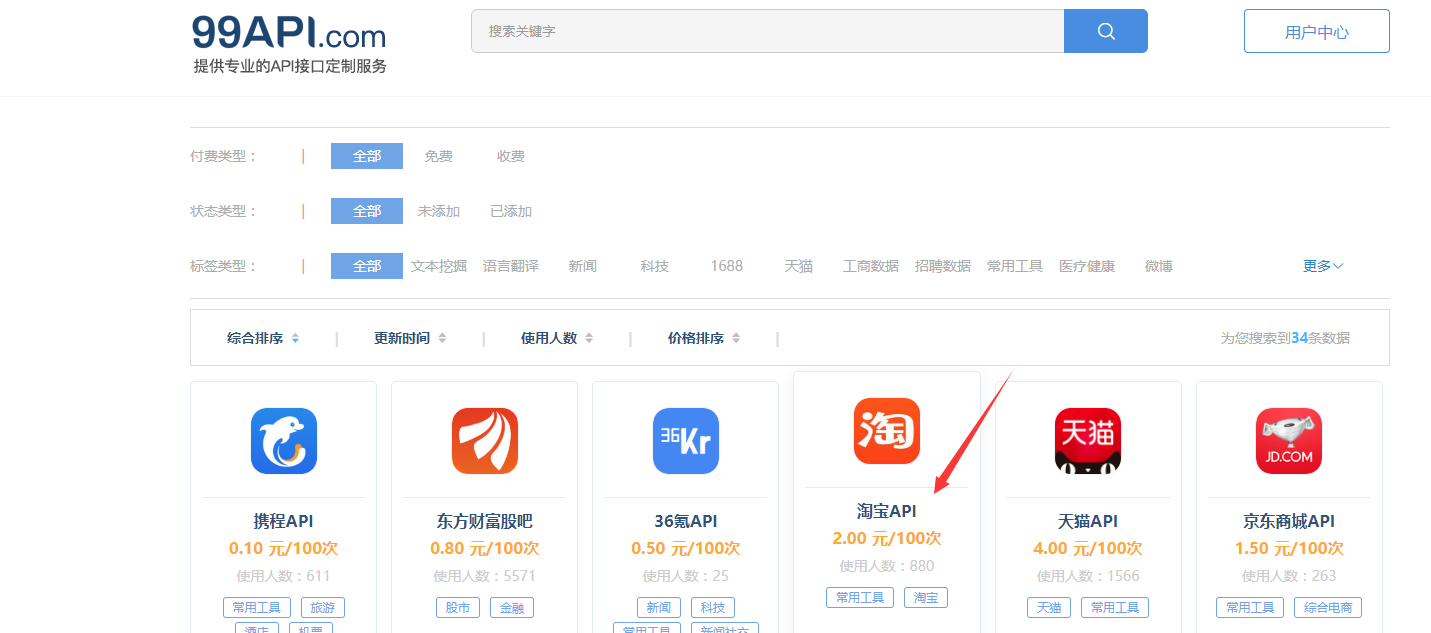Viewport: 1431px width, 633px height.
Task: Click 金融 tag on 东方财富股吧 card
Action: point(512,607)
